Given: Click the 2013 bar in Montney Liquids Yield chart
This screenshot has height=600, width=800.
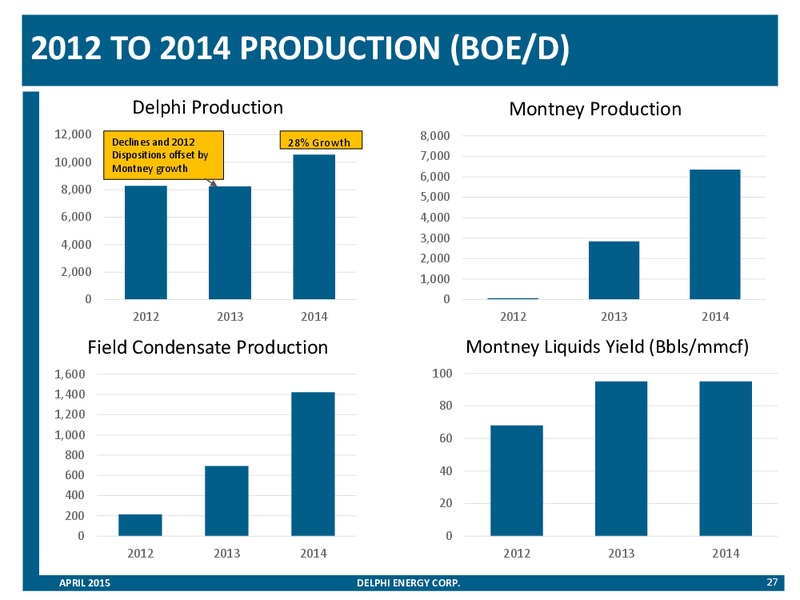Looking at the screenshot, I should coord(621,459).
